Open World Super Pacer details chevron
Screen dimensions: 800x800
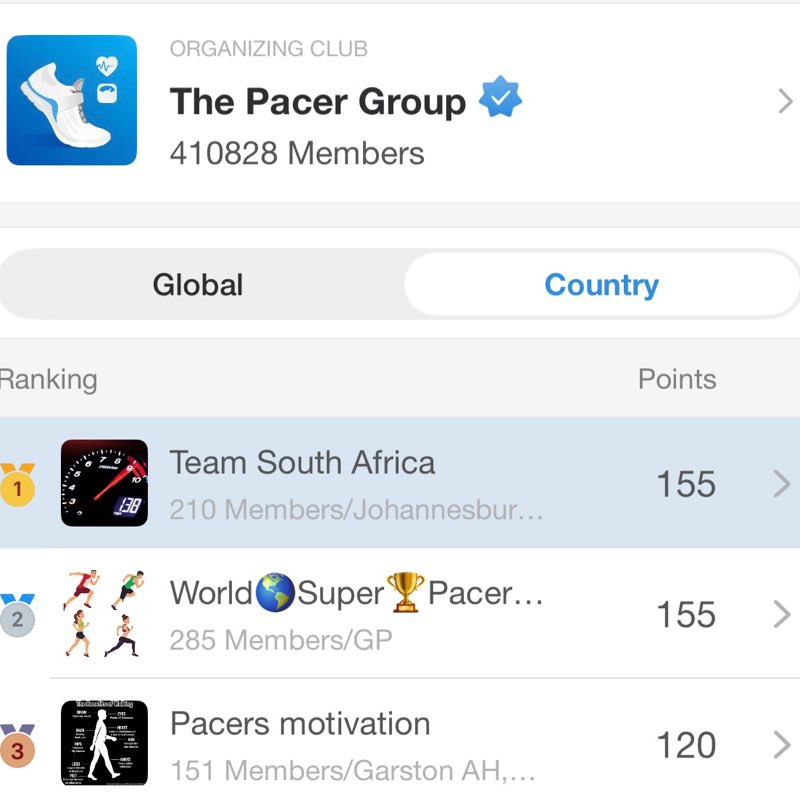782,614
